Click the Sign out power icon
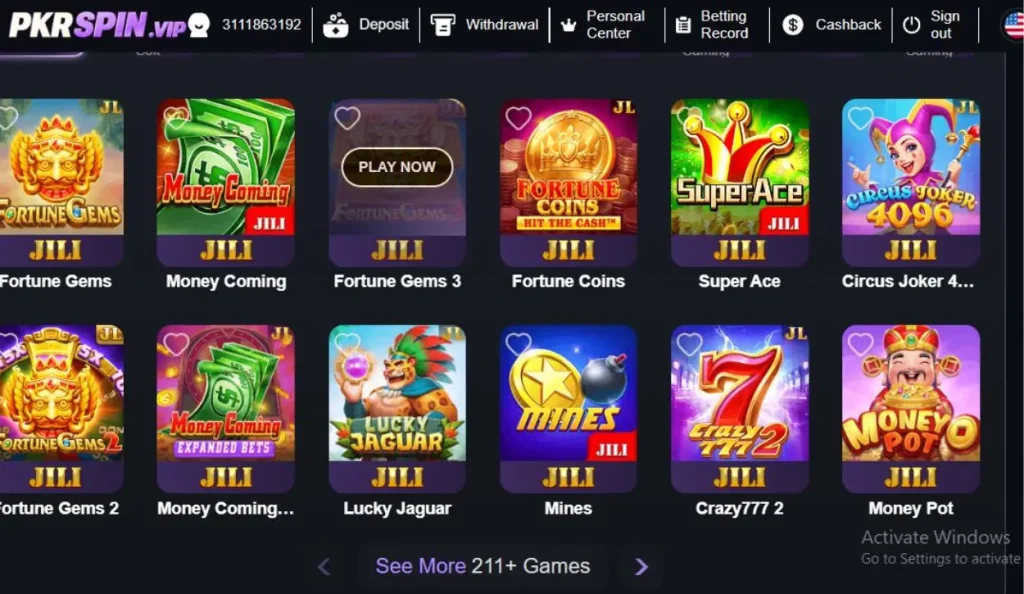The width and height of the screenshot is (1024, 594). [911, 25]
